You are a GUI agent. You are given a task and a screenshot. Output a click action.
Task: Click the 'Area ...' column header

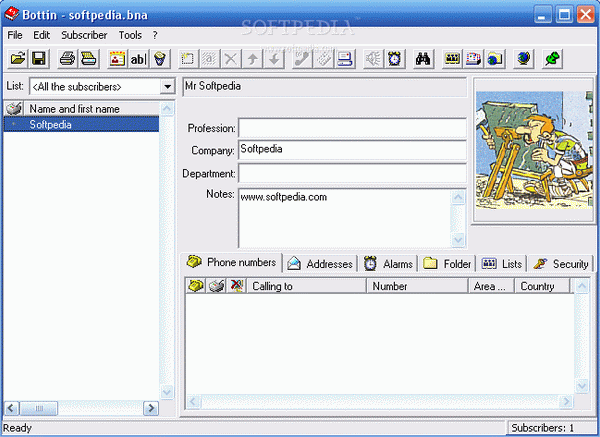click(492, 286)
